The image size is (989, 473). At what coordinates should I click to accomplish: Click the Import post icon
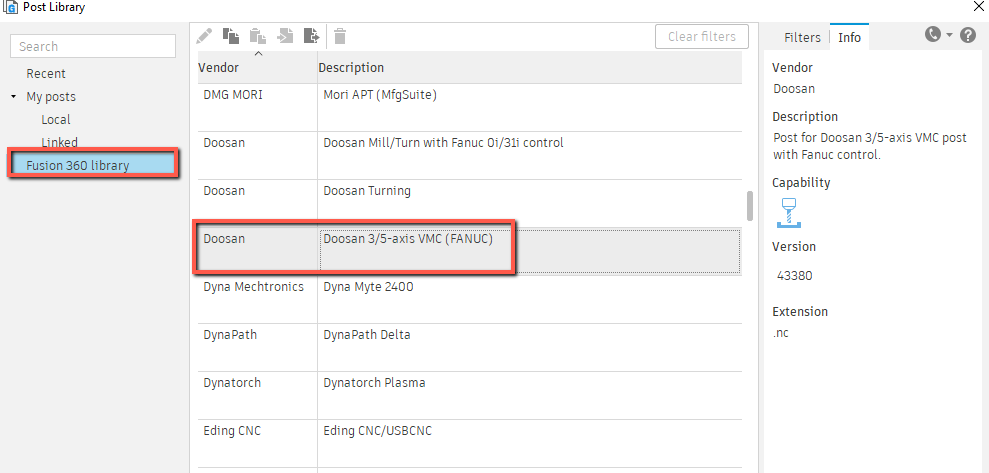tap(285, 36)
